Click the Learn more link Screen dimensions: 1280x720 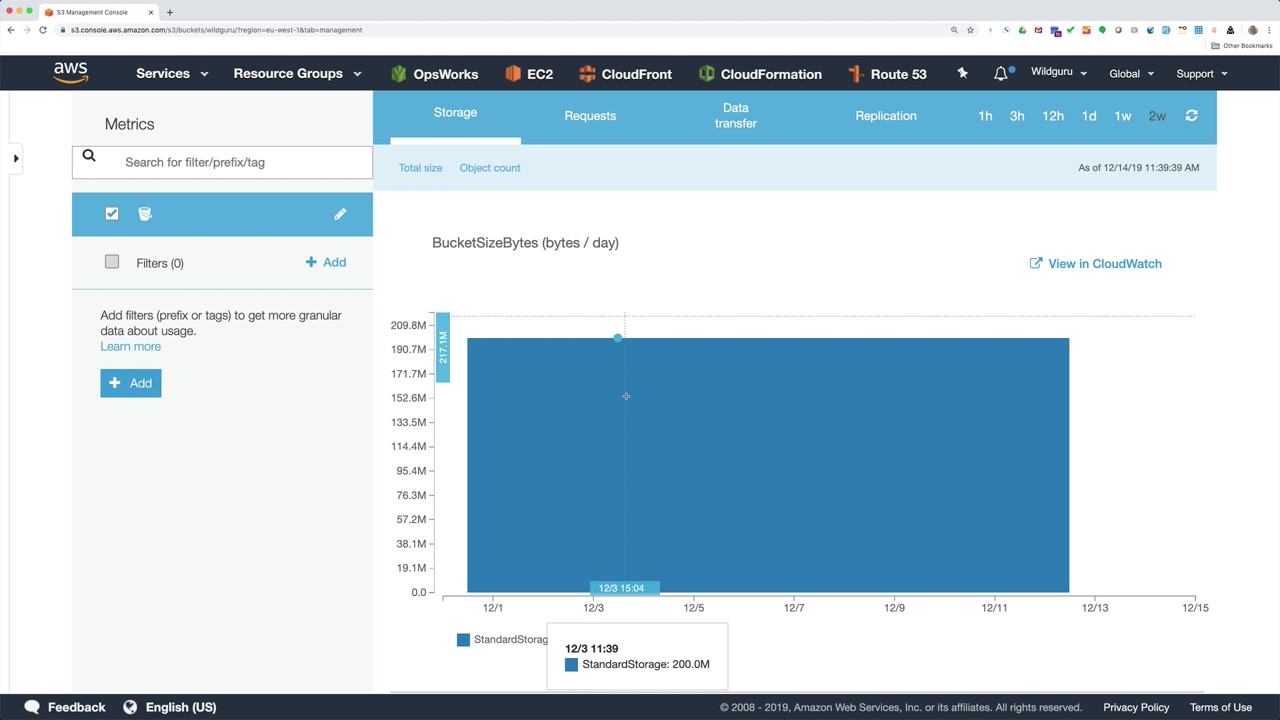[130, 347]
